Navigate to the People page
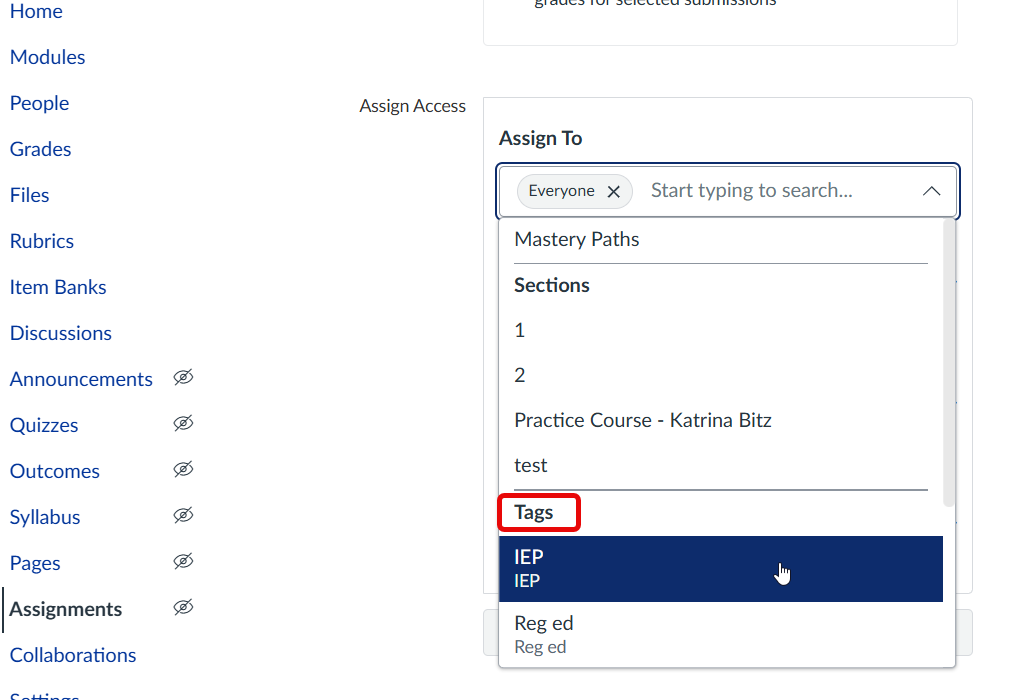The height and width of the screenshot is (700, 1016). click(x=39, y=103)
